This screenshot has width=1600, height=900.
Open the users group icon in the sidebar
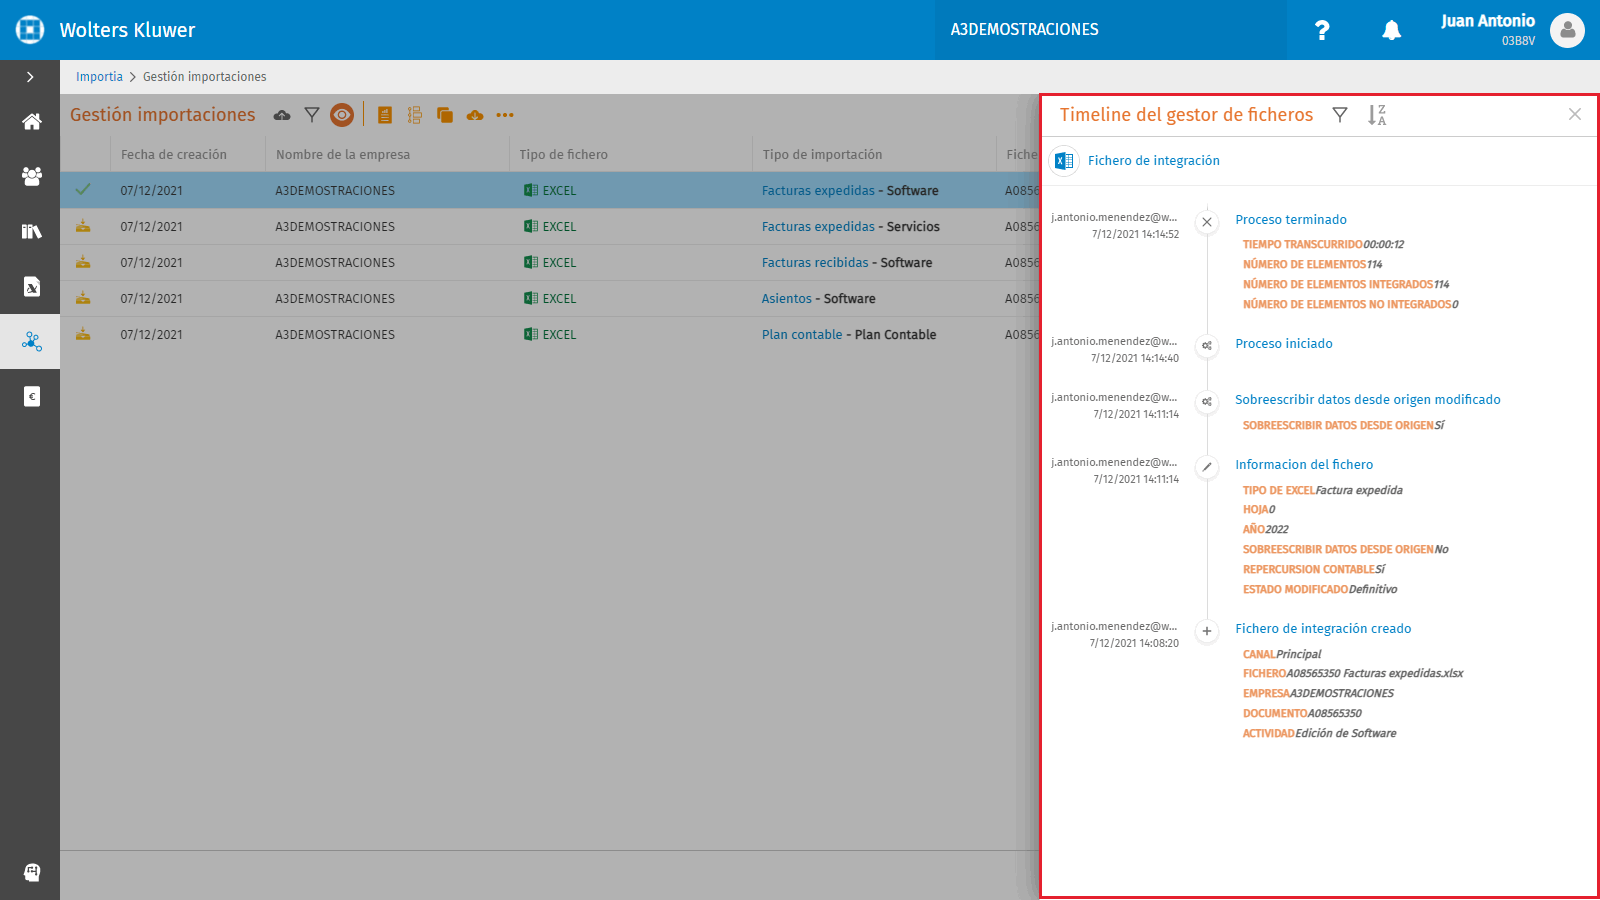[31, 176]
